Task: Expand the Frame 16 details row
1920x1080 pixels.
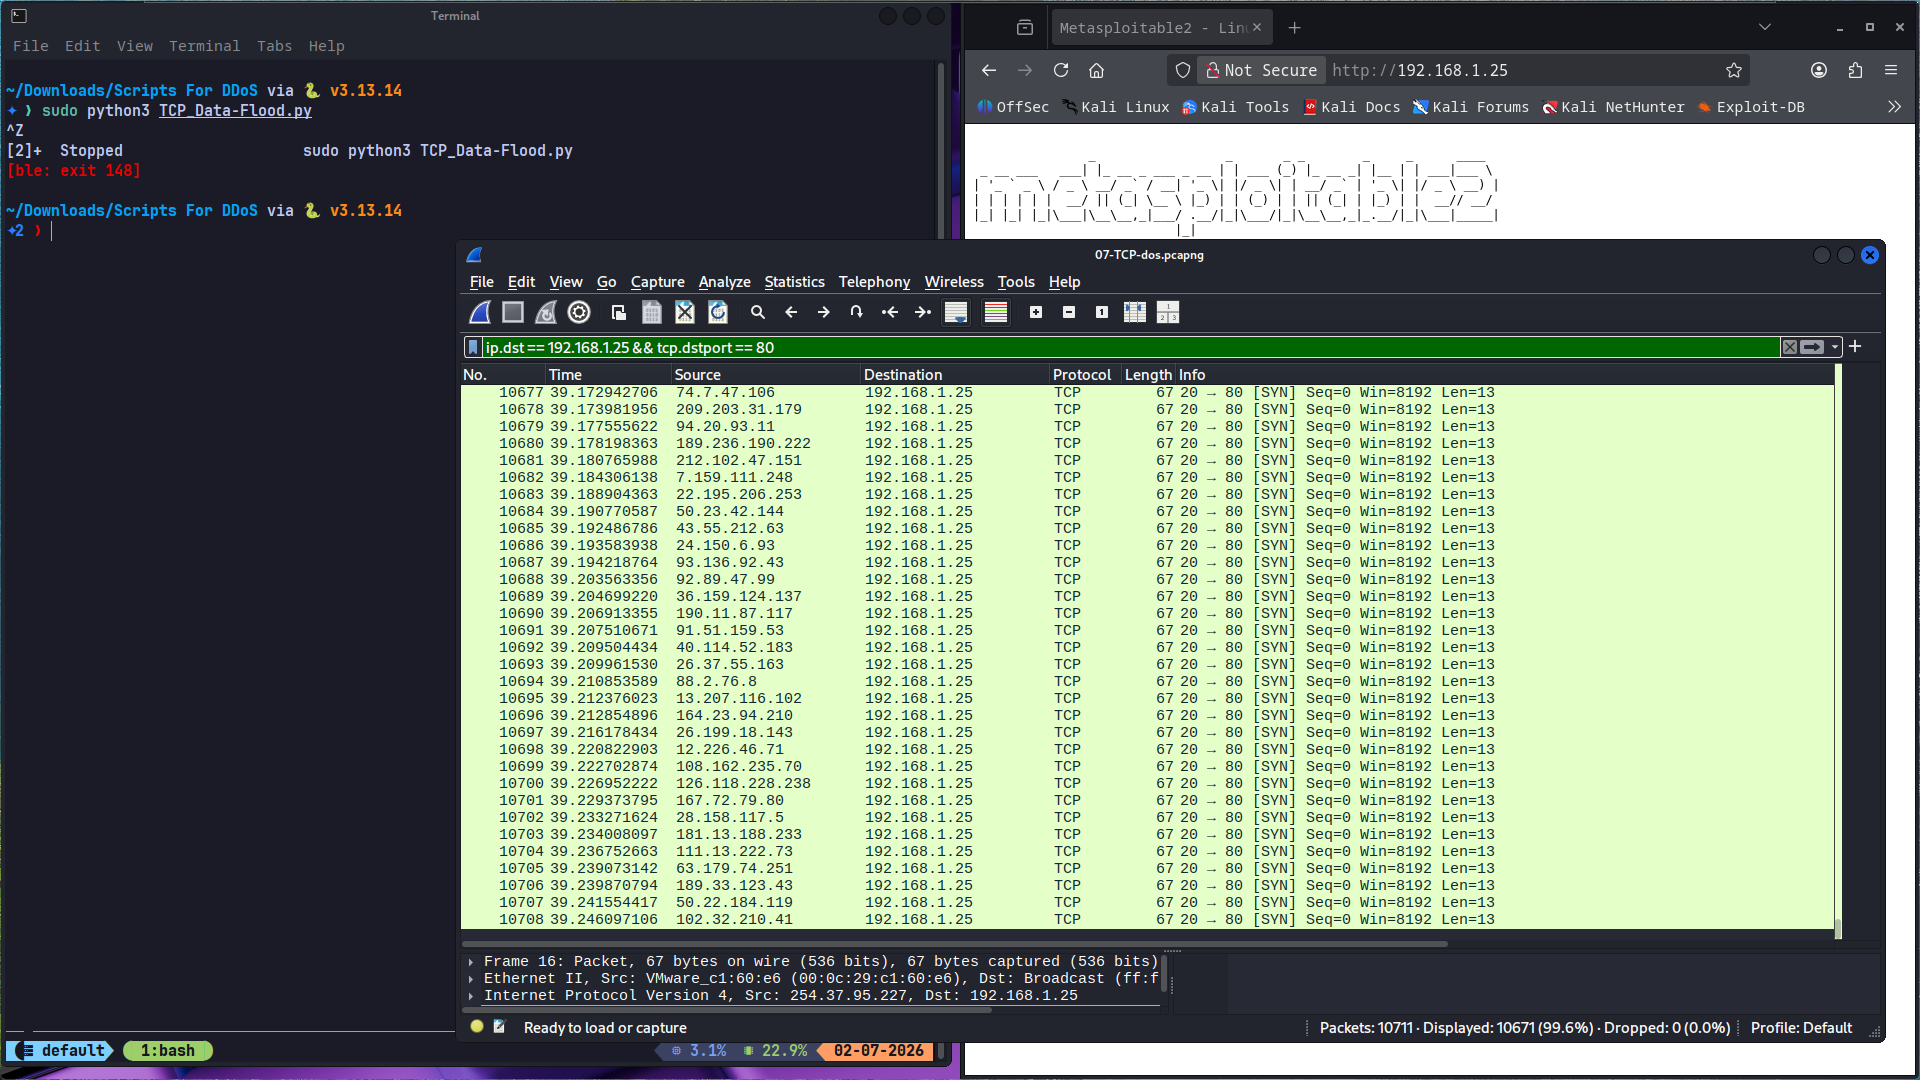Action: click(x=471, y=962)
